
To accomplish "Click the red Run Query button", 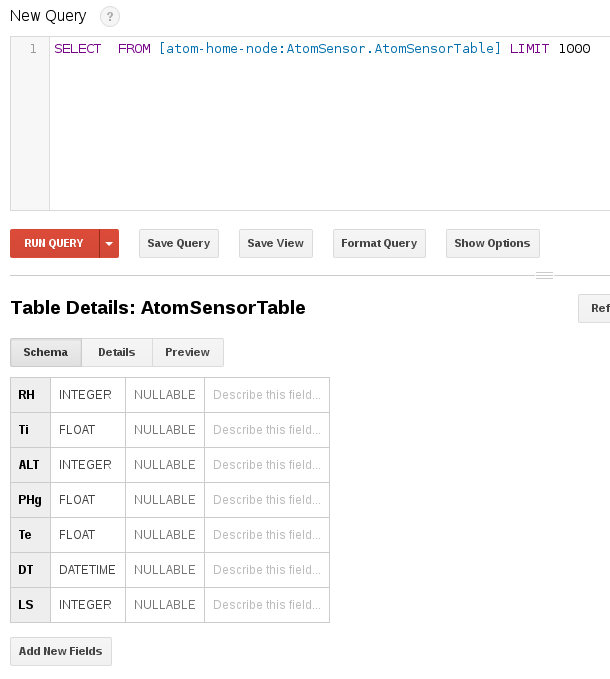I will 54,244.
